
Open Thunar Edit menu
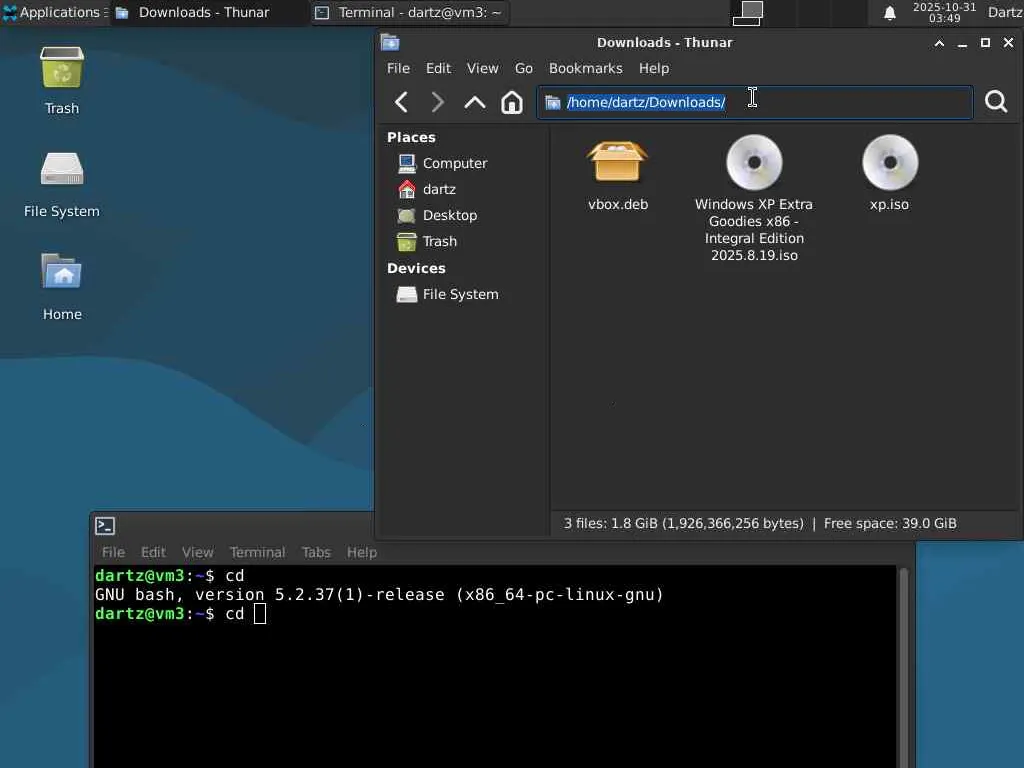438,69
